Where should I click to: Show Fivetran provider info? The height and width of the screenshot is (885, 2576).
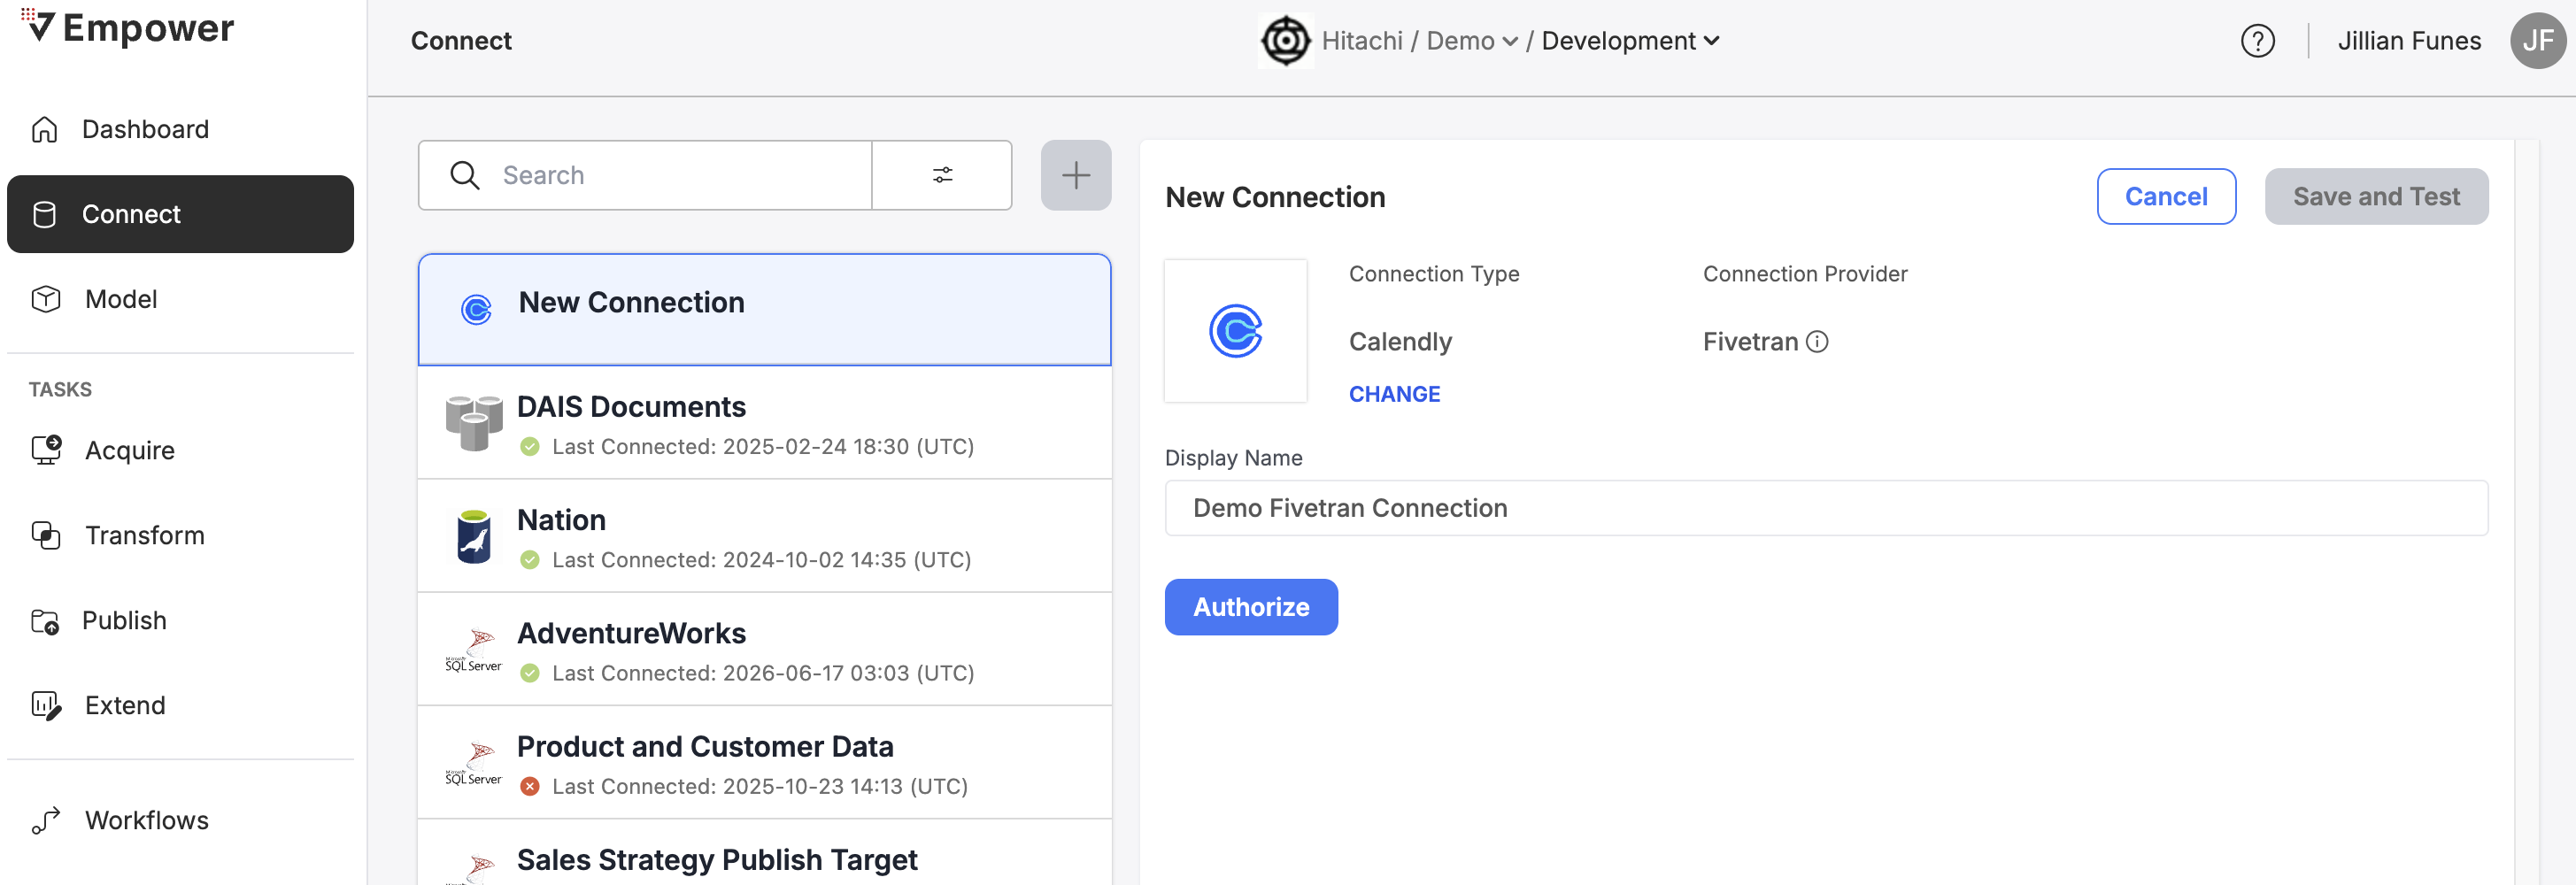point(1817,342)
